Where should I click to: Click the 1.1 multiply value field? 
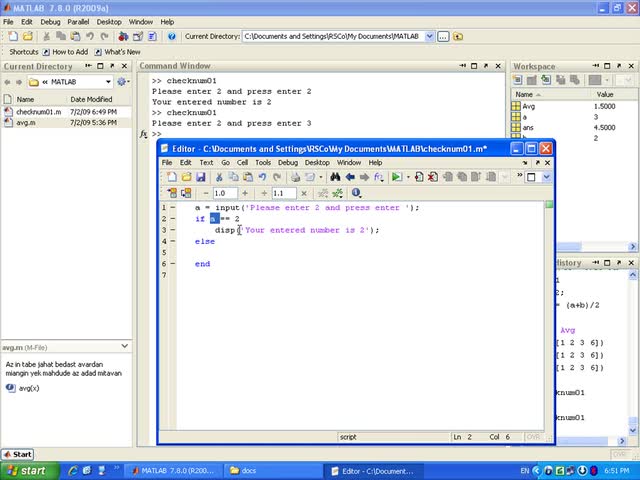(x=284, y=193)
